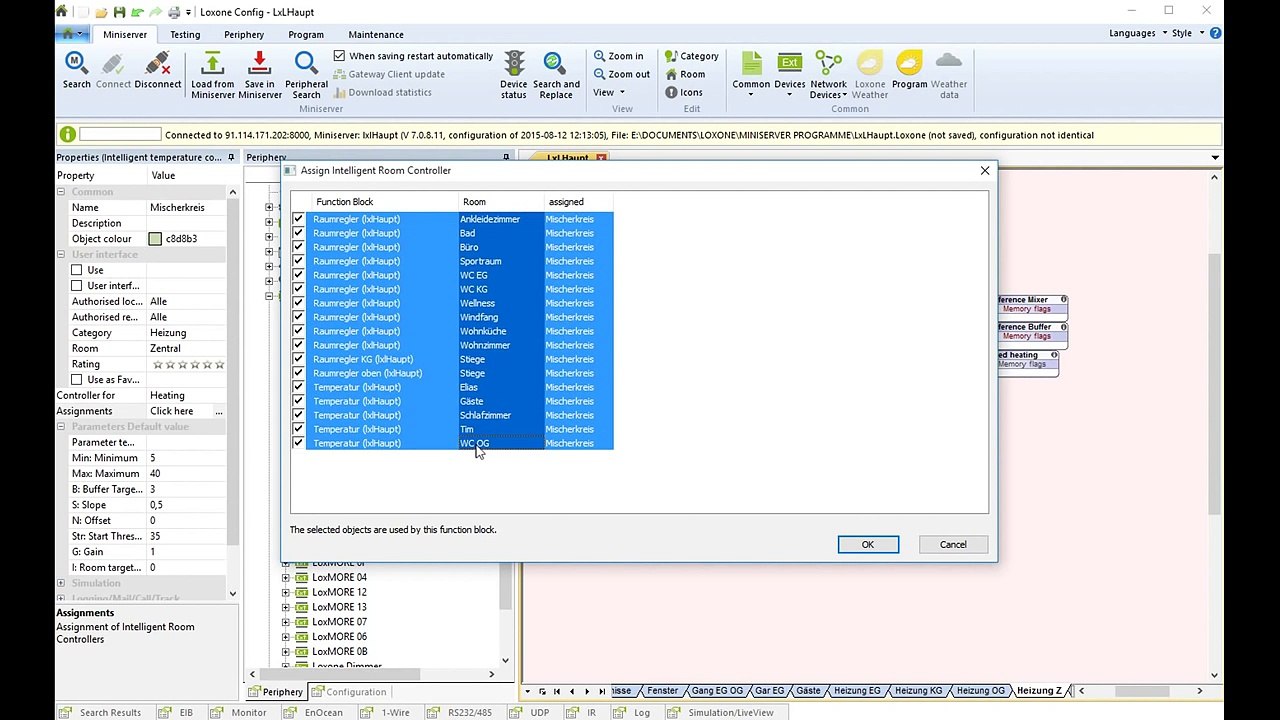The image size is (1280, 720).
Task: Open the Search Results status tab
Action: pos(102,713)
